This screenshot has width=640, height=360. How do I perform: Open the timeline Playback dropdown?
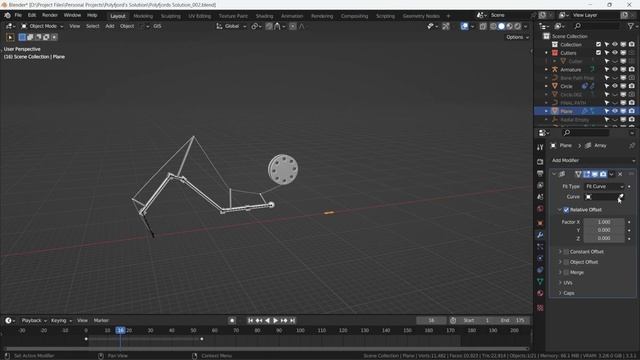tap(34, 321)
